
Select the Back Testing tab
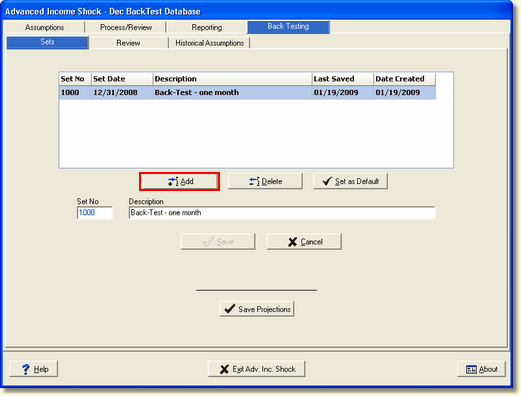(288, 27)
